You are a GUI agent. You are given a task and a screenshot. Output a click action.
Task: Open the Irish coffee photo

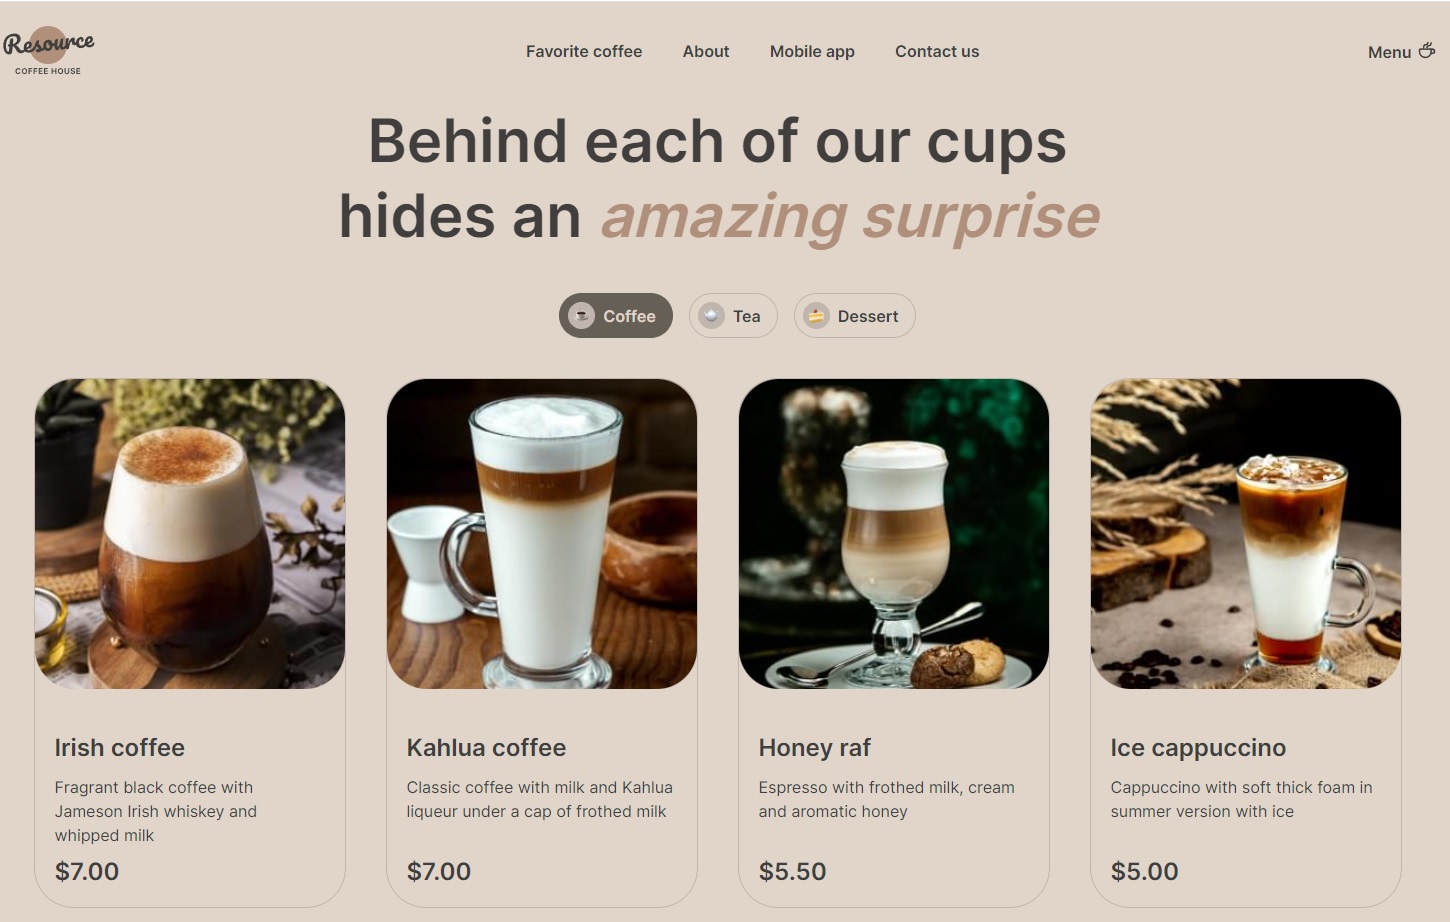pos(190,534)
